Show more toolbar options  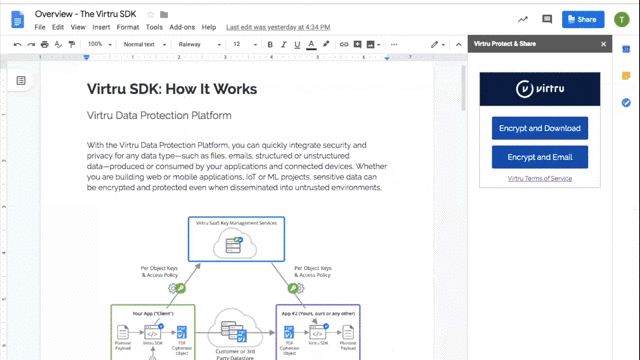[x=394, y=44]
